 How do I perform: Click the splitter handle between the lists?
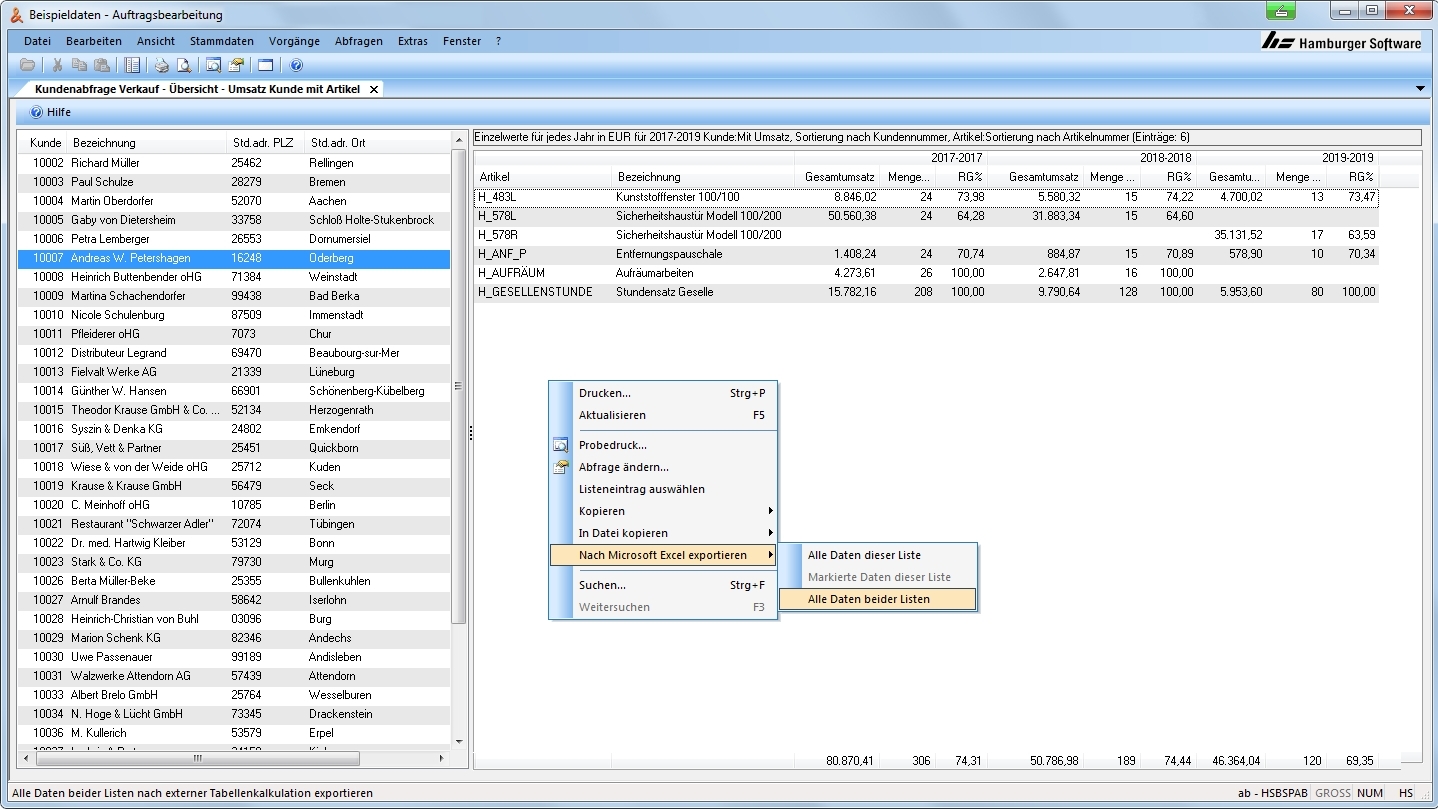(470, 433)
